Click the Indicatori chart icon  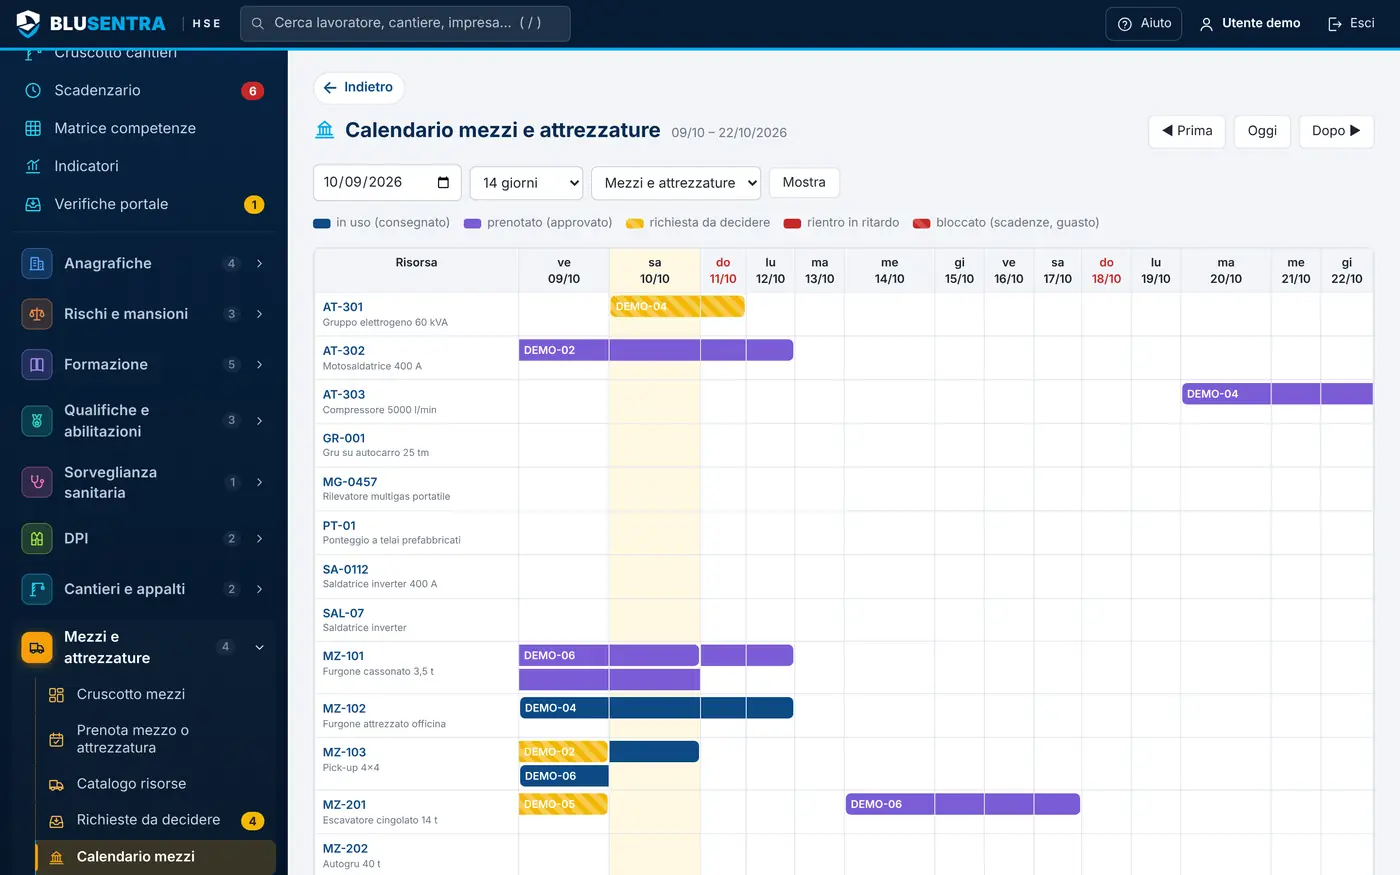(33, 166)
